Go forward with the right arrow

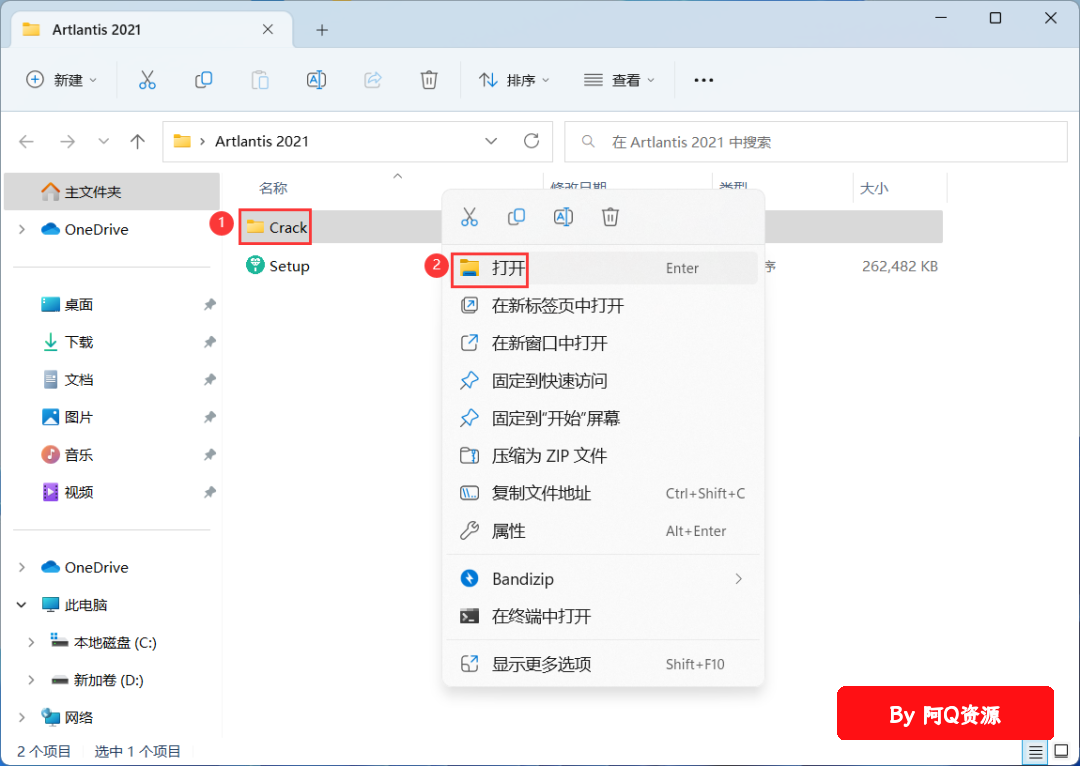[x=67, y=142]
